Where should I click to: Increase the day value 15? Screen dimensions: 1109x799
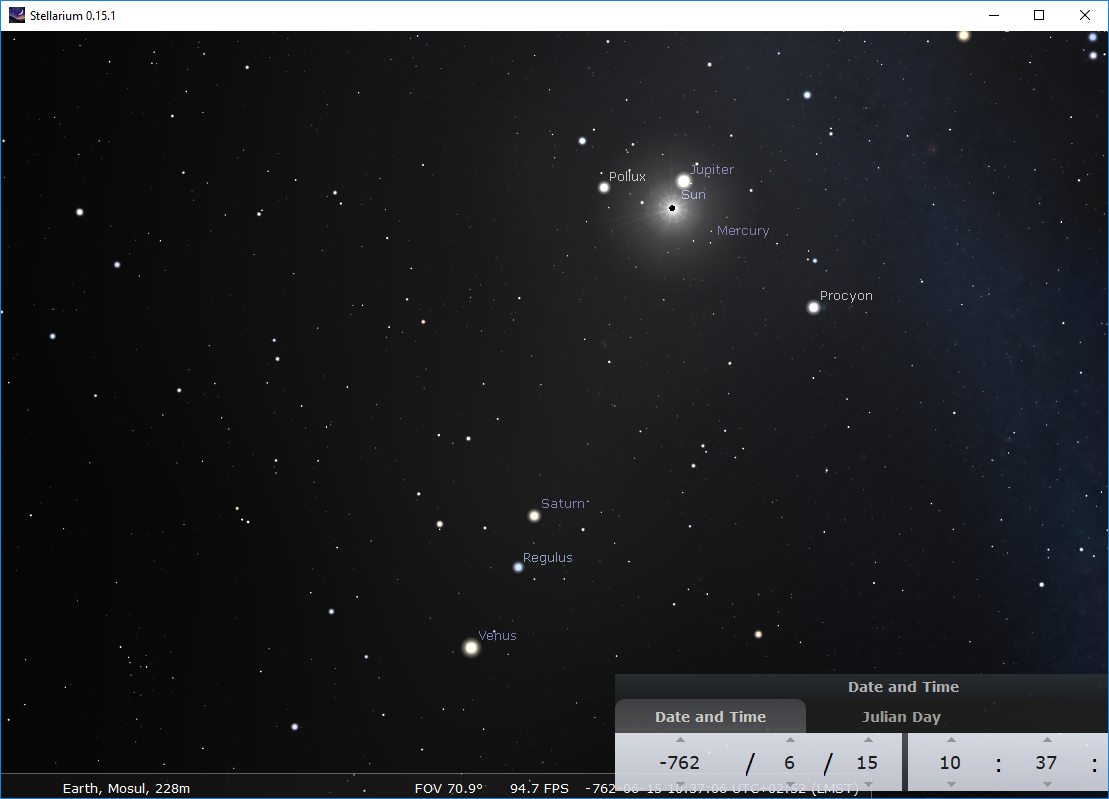coord(868,740)
